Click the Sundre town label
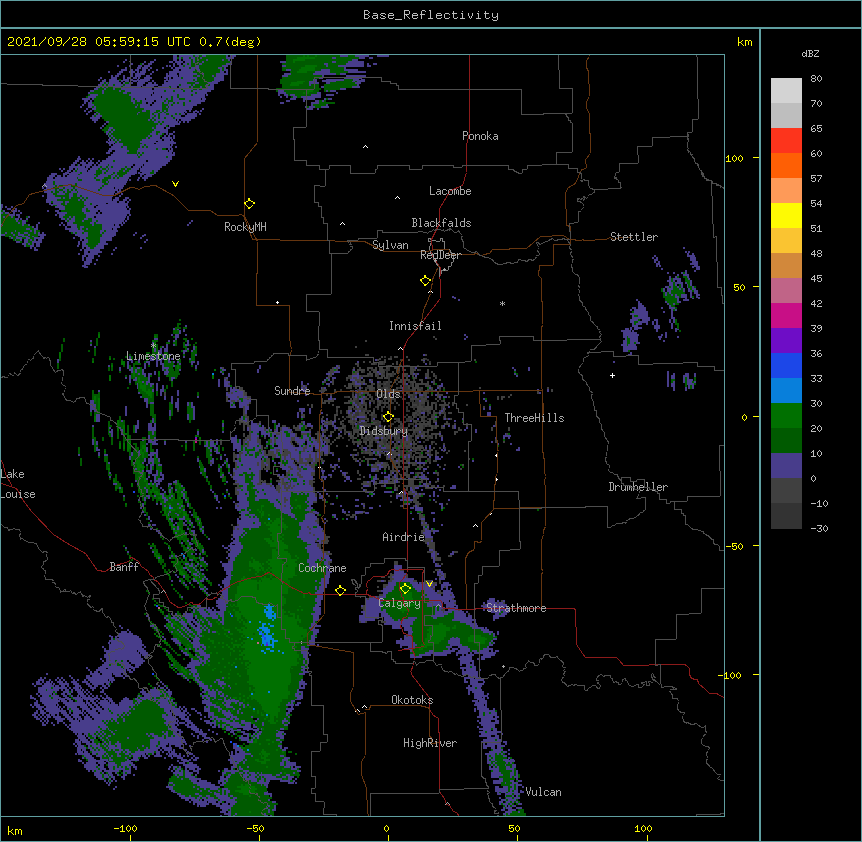 tap(292, 391)
